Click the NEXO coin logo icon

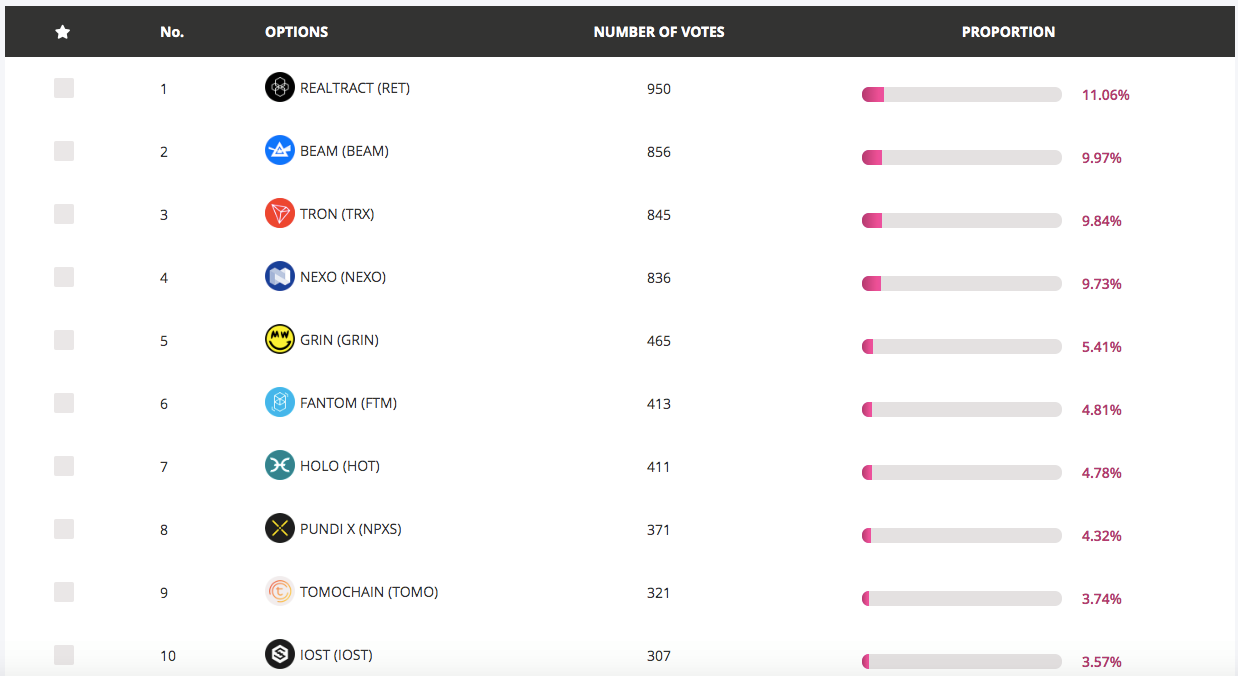[279, 277]
